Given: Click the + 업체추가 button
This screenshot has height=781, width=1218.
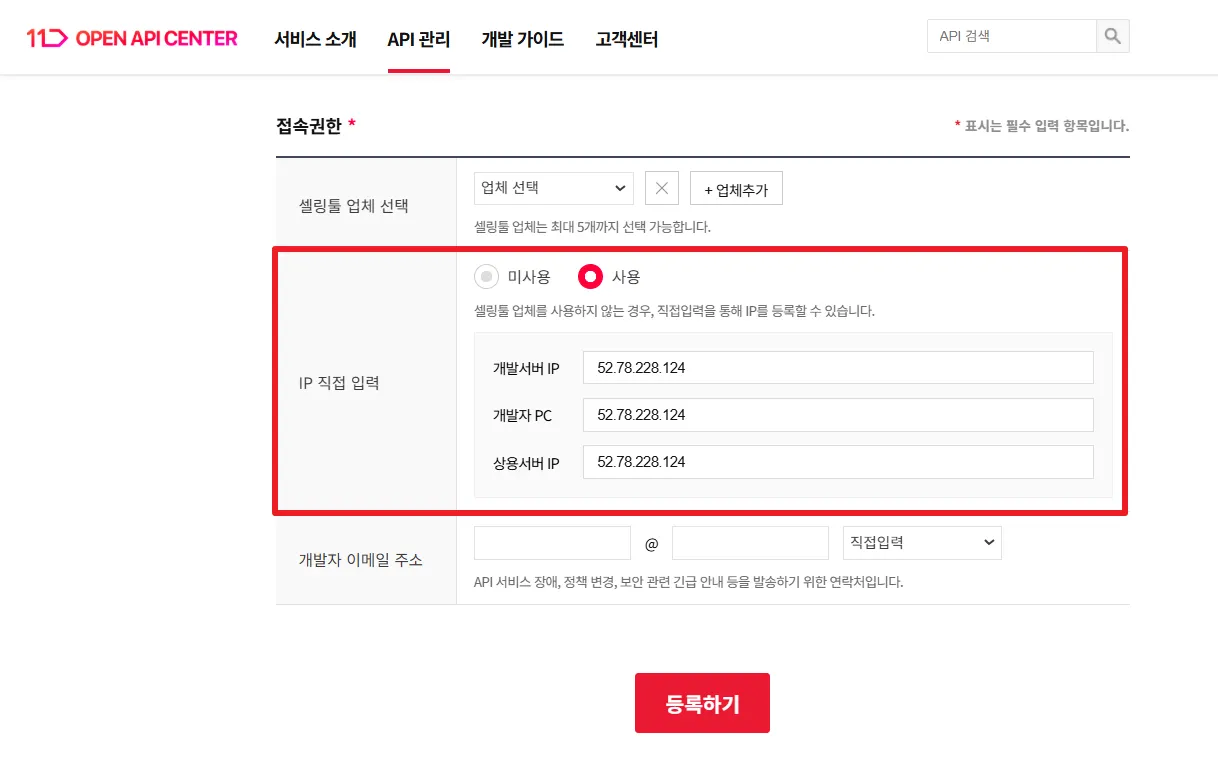Looking at the screenshot, I should 736,188.
